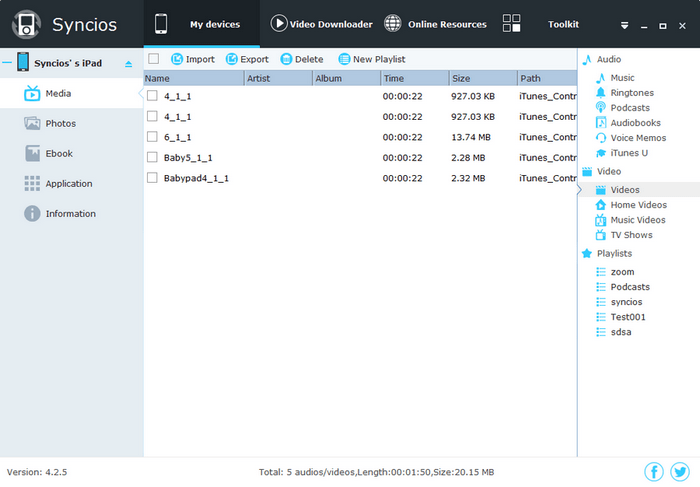700x487 pixels.
Task: Click the Export toolbar icon
Action: coord(232,59)
